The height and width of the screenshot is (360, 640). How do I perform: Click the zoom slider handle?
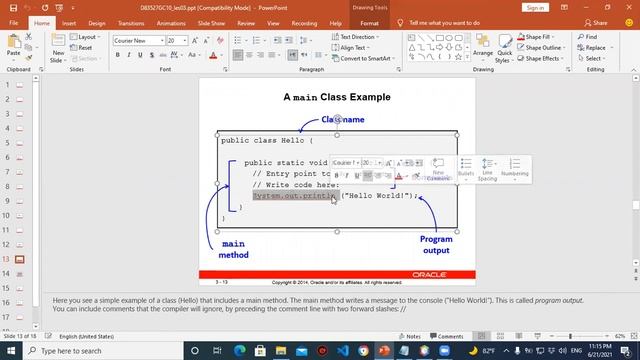(570, 336)
